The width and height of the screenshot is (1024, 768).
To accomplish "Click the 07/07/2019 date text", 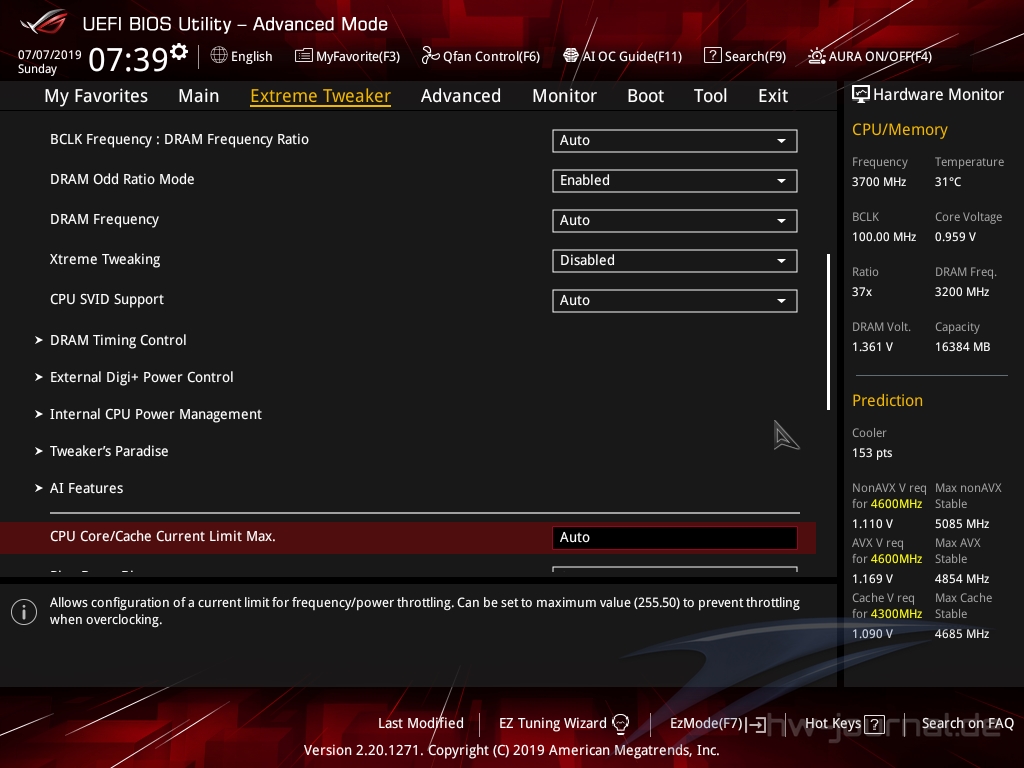I will point(50,55).
